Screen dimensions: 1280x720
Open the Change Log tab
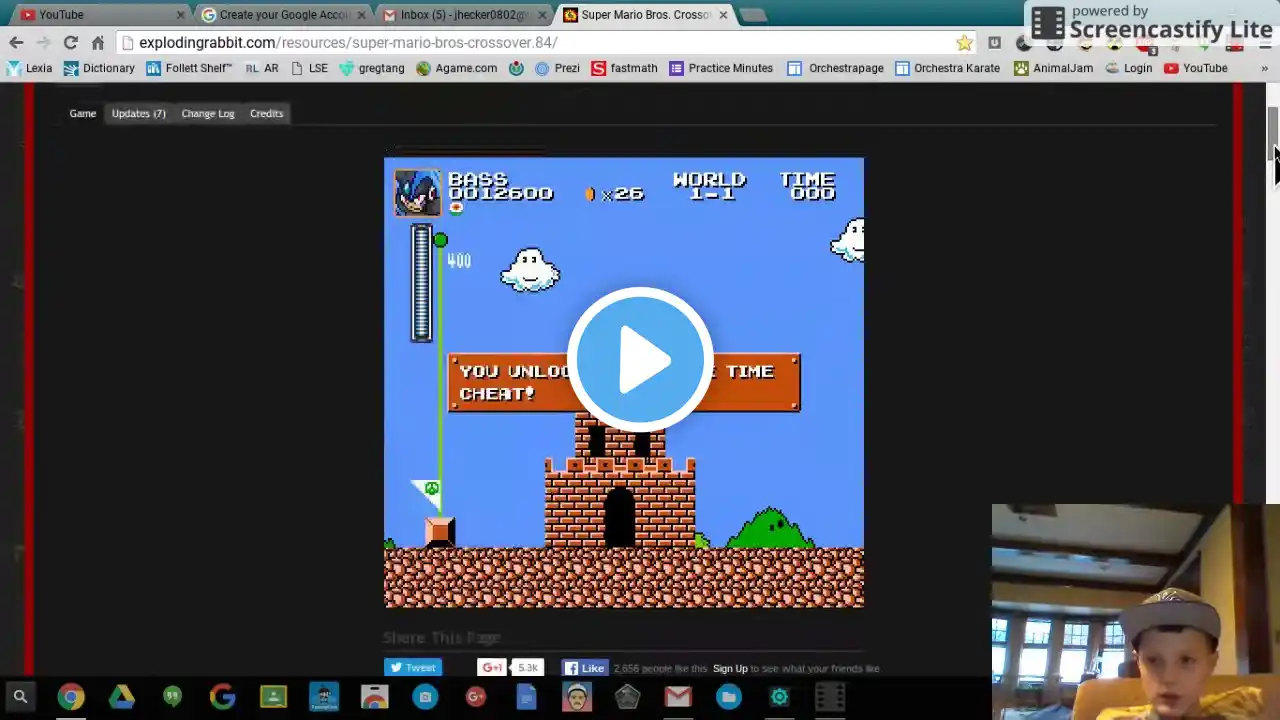(x=208, y=113)
